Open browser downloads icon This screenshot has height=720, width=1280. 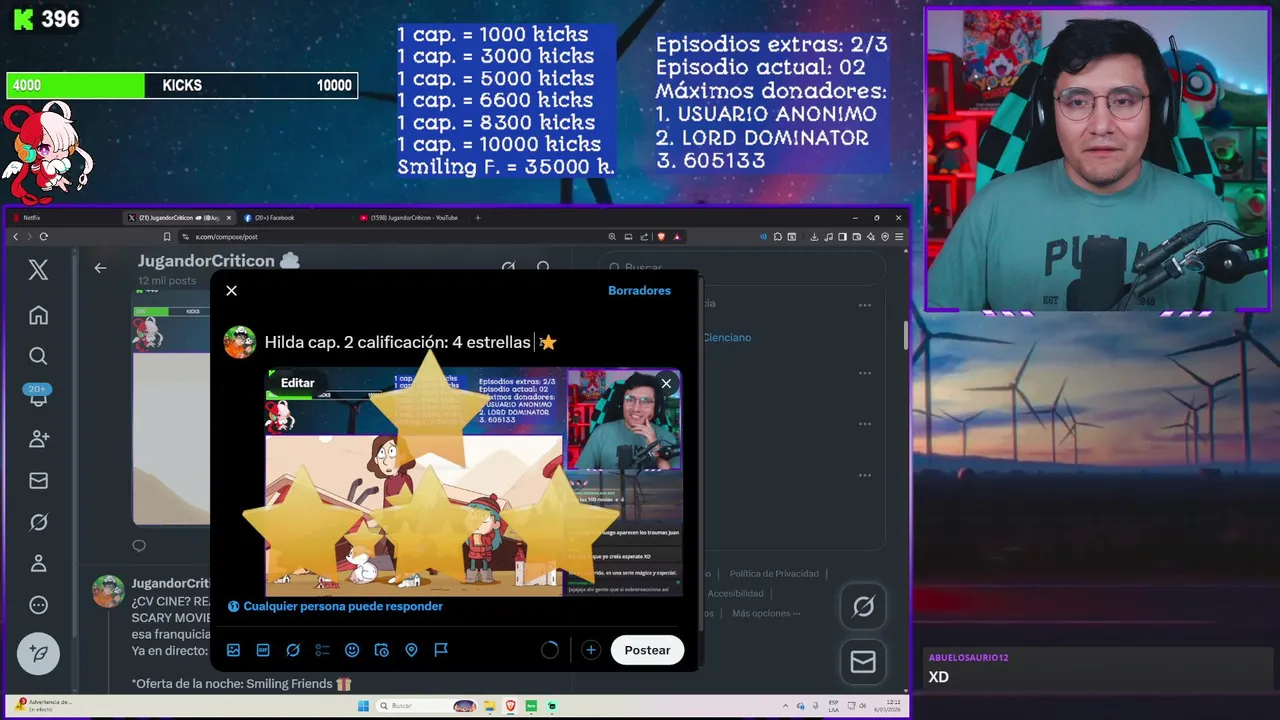click(x=814, y=237)
